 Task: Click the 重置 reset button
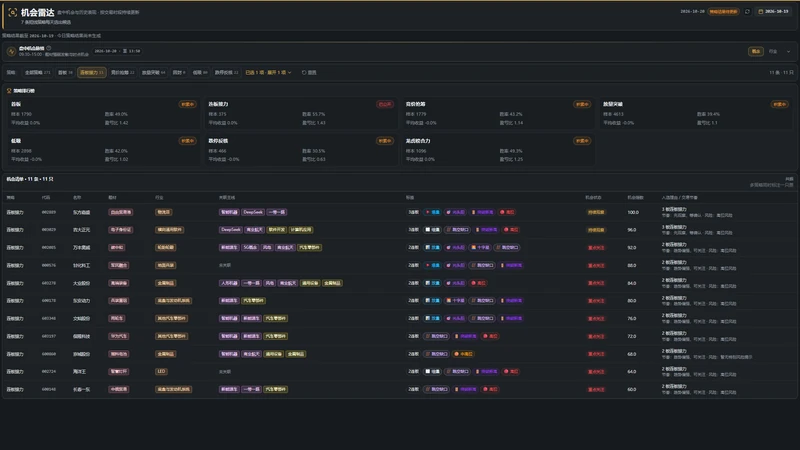coord(309,72)
